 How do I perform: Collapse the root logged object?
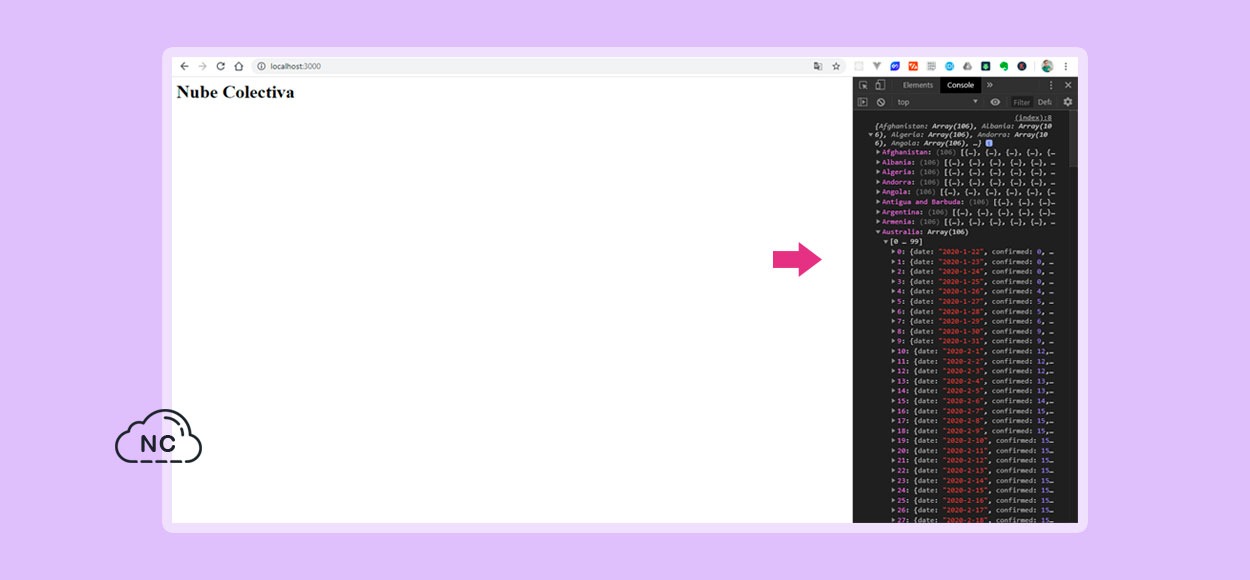point(871,134)
